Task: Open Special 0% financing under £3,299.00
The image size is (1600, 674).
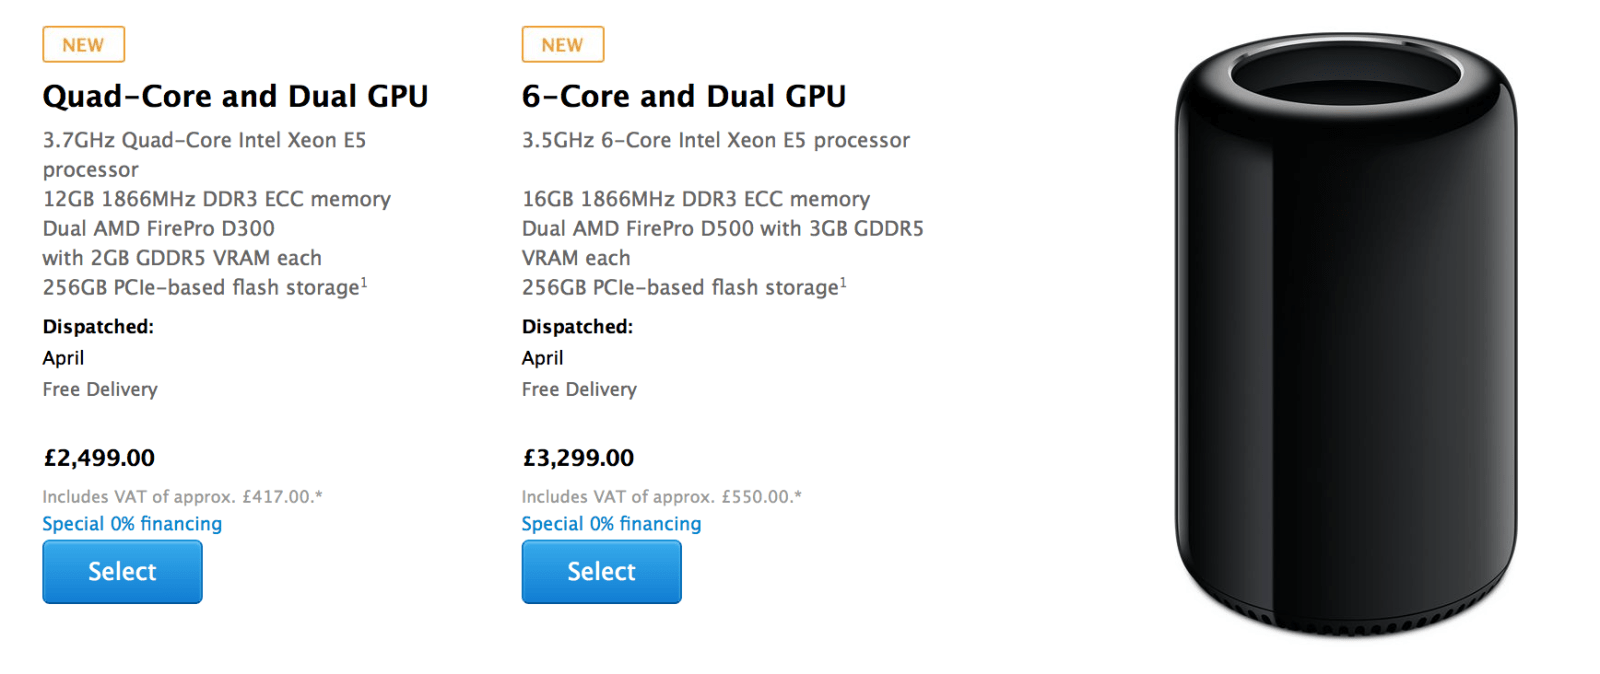Action: pyautogui.click(x=611, y=524)
